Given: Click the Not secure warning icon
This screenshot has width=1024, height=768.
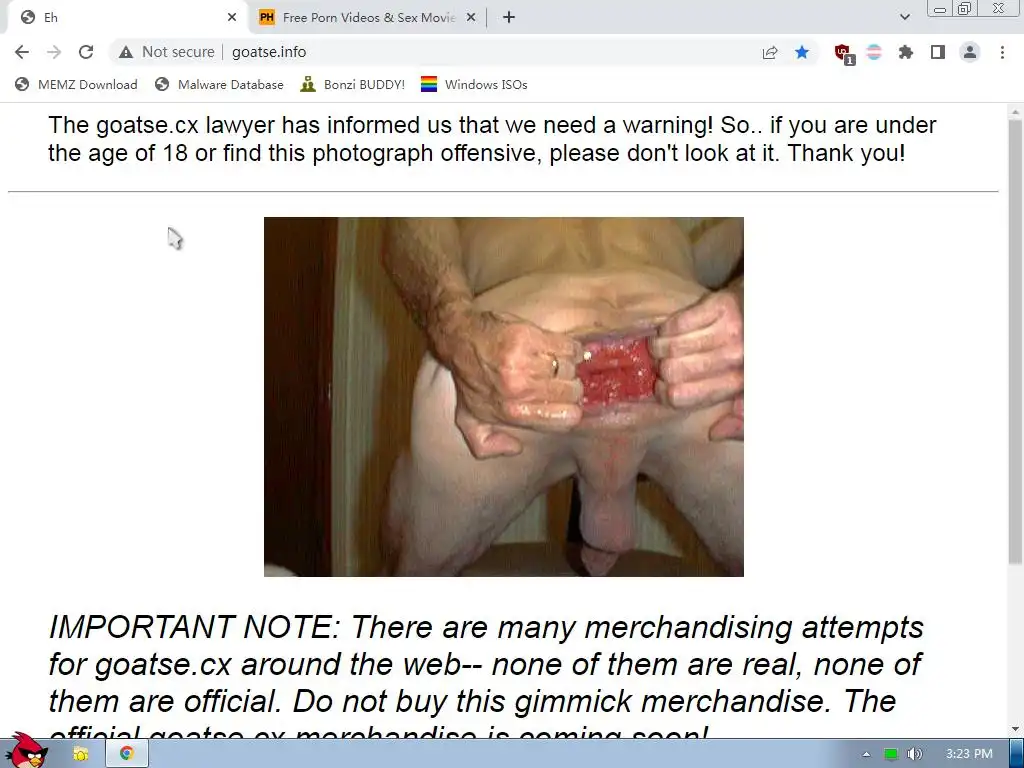Looking at the screenshot, I should 126,52.
